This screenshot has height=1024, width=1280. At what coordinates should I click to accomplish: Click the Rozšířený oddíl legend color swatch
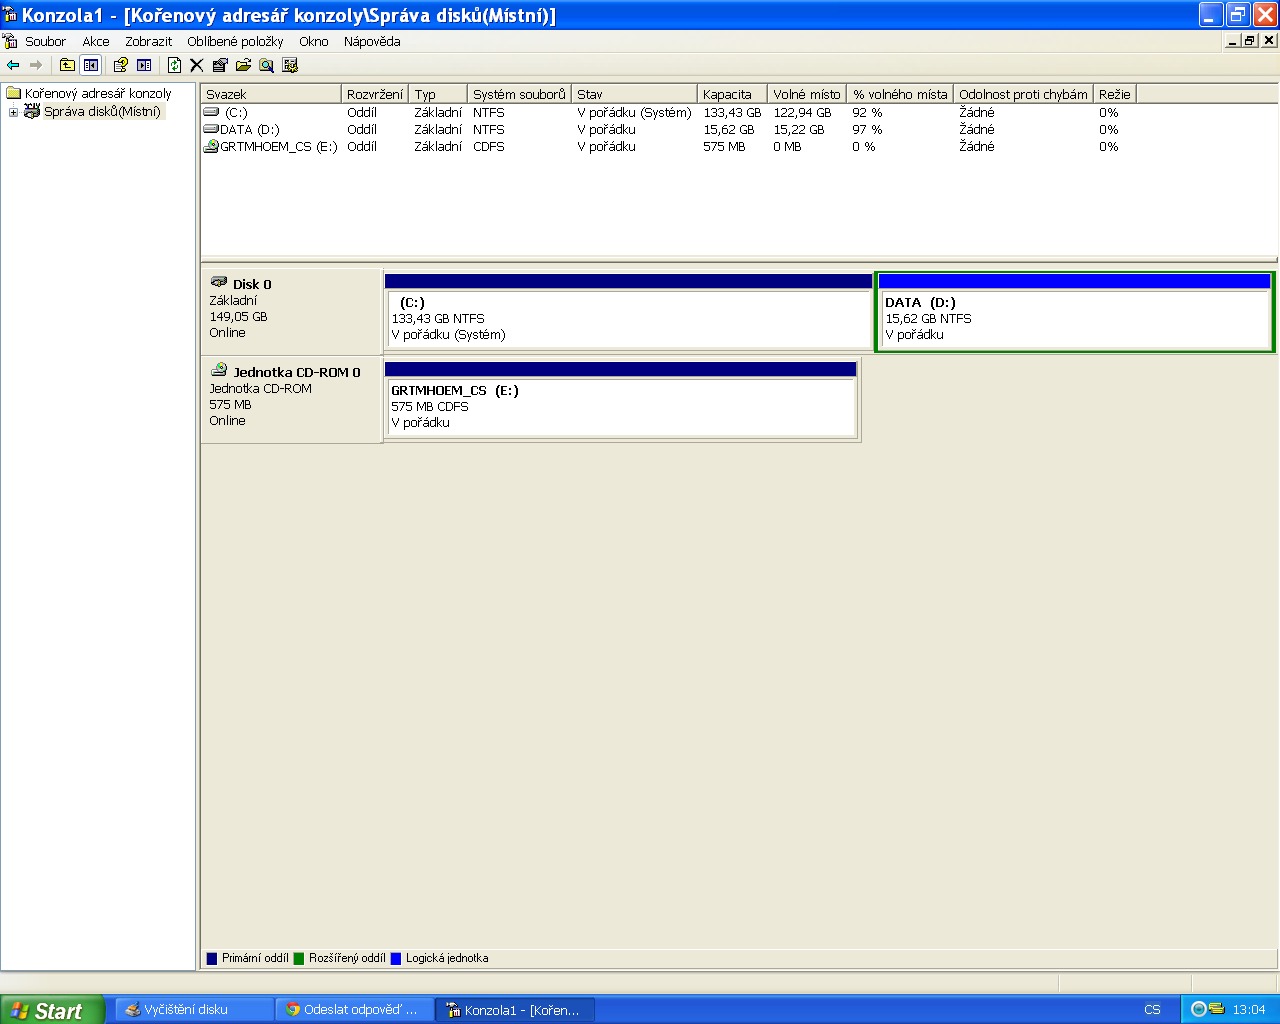(299, 958)
